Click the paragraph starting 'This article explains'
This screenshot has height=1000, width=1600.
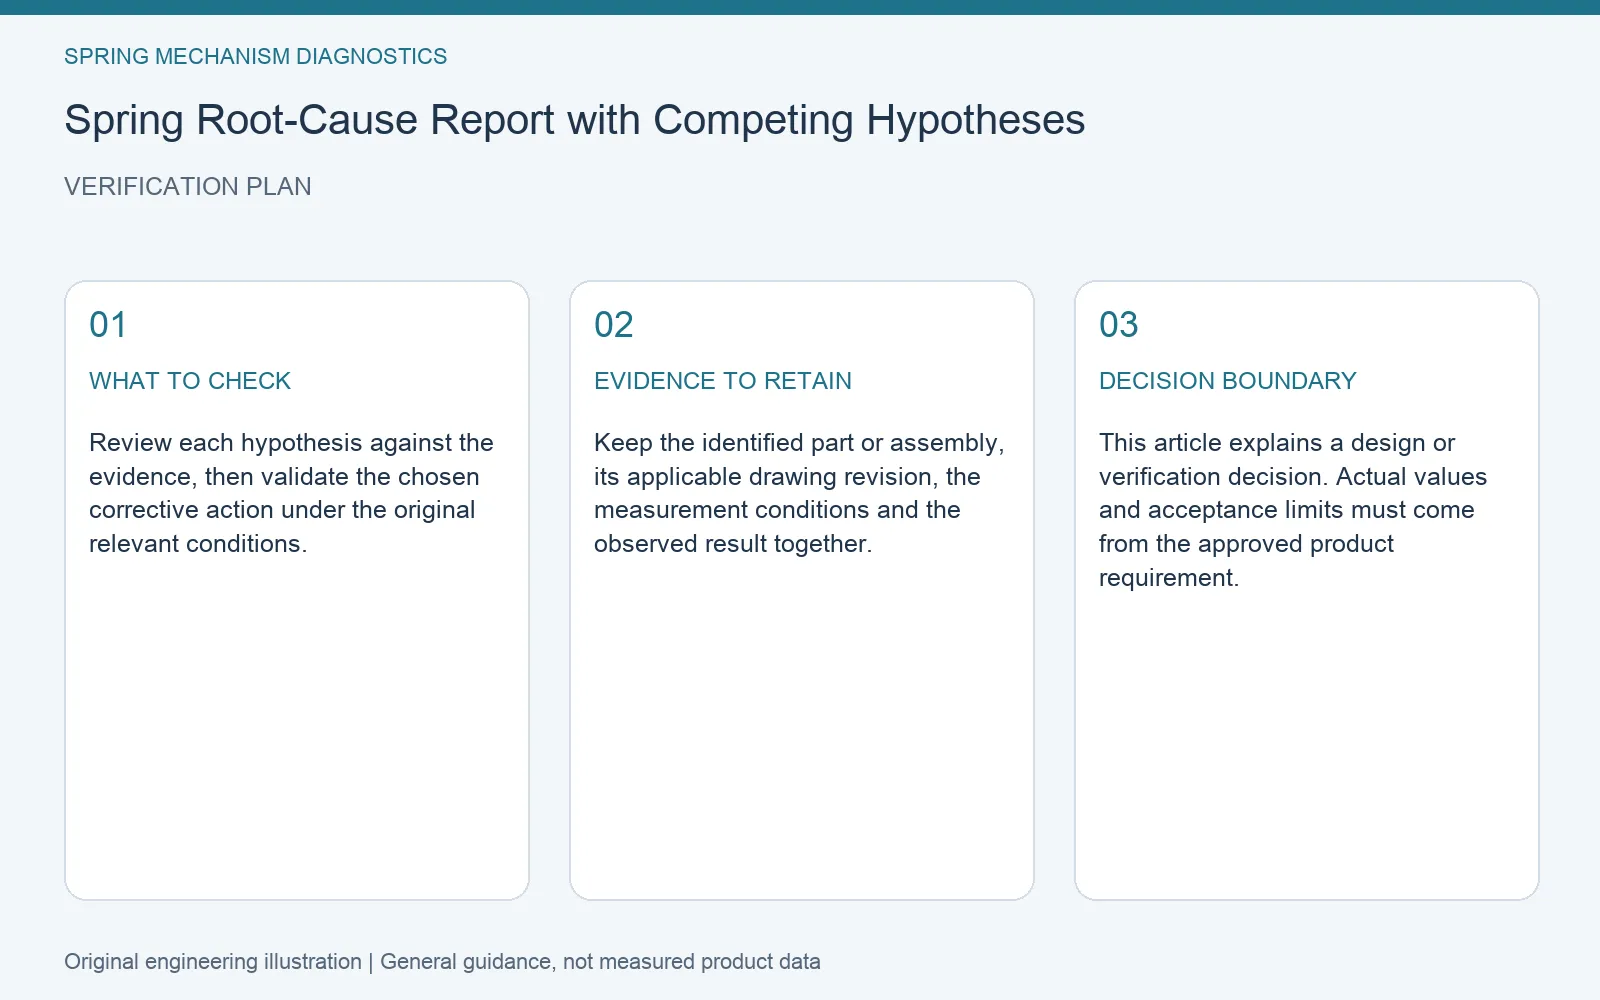1293,510
